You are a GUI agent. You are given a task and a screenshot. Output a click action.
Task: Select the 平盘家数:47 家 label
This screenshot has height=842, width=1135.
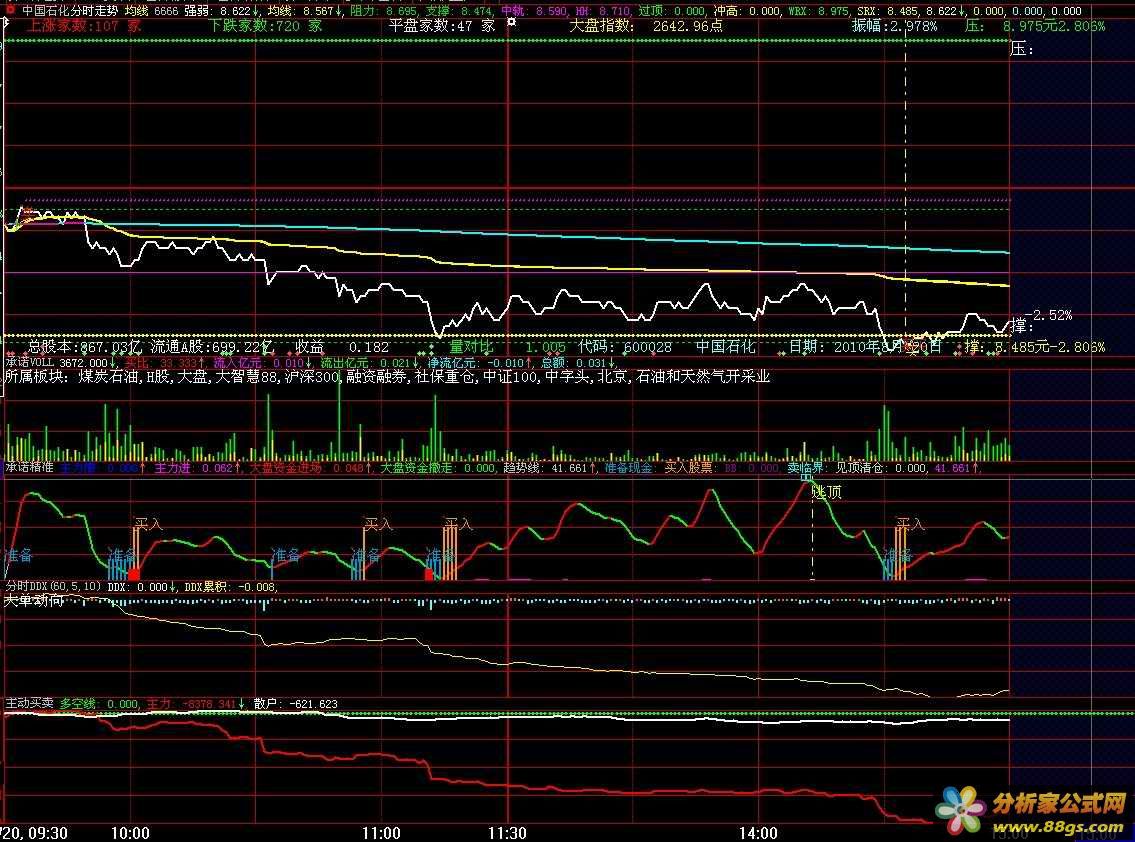pos(442,26)
